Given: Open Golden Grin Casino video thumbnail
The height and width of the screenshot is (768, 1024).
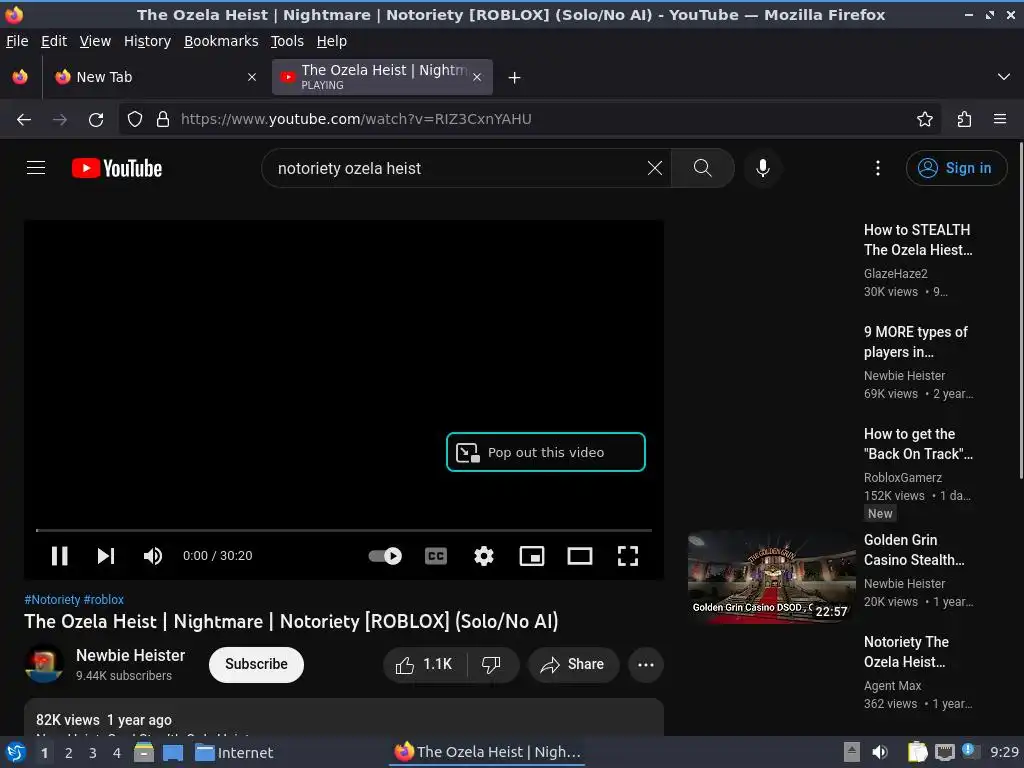Looking at the screenshot, I should 771,576.
